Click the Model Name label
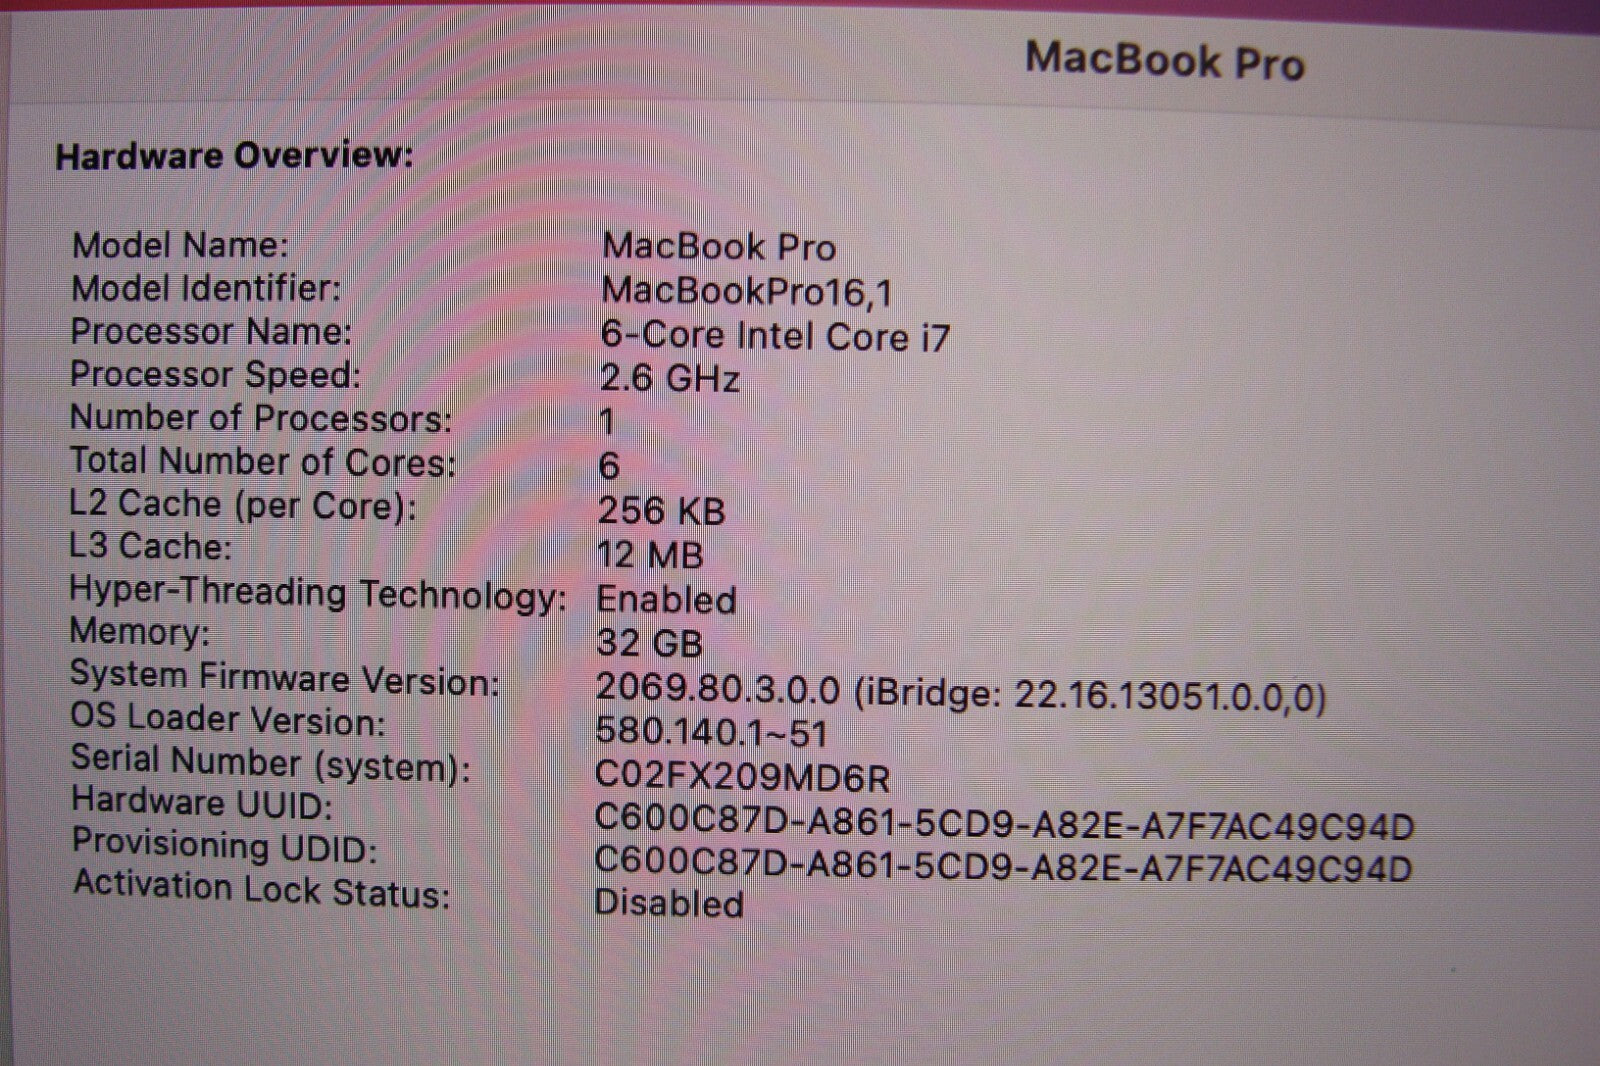This screenshot has width=1600, height=1066. pos(180,245)
